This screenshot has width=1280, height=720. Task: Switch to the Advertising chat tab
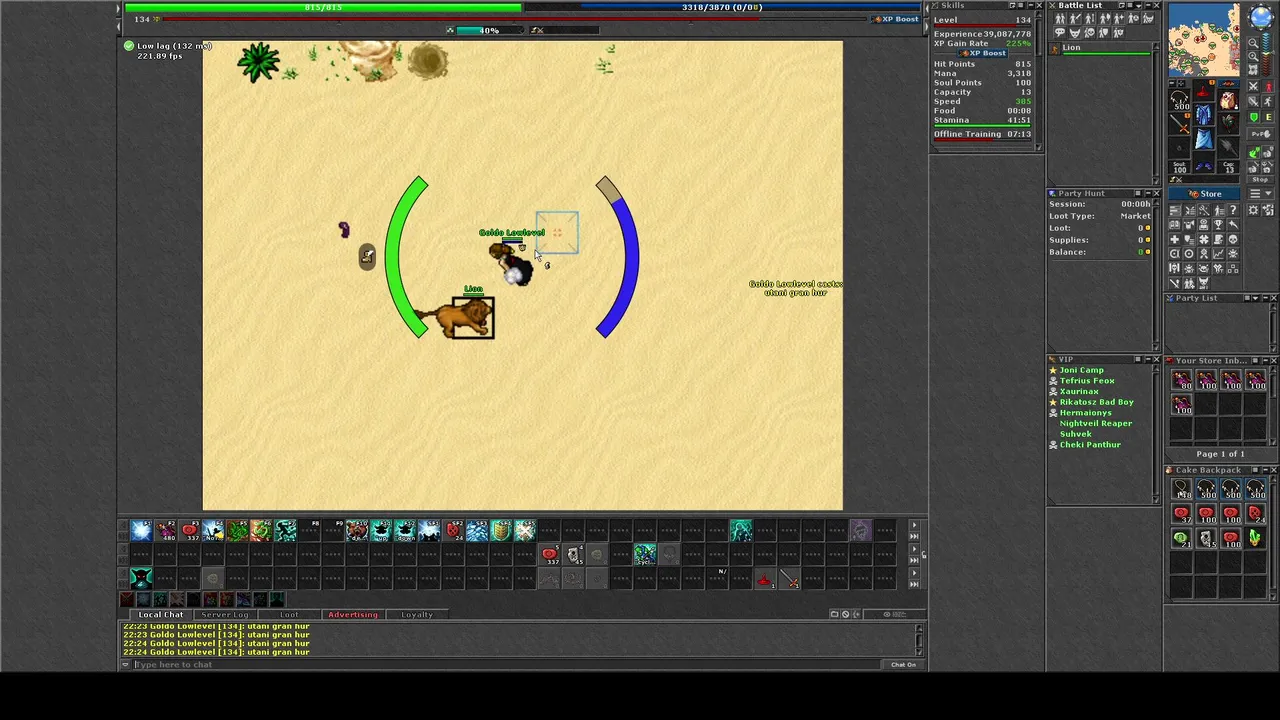click(x=353, y=614)
